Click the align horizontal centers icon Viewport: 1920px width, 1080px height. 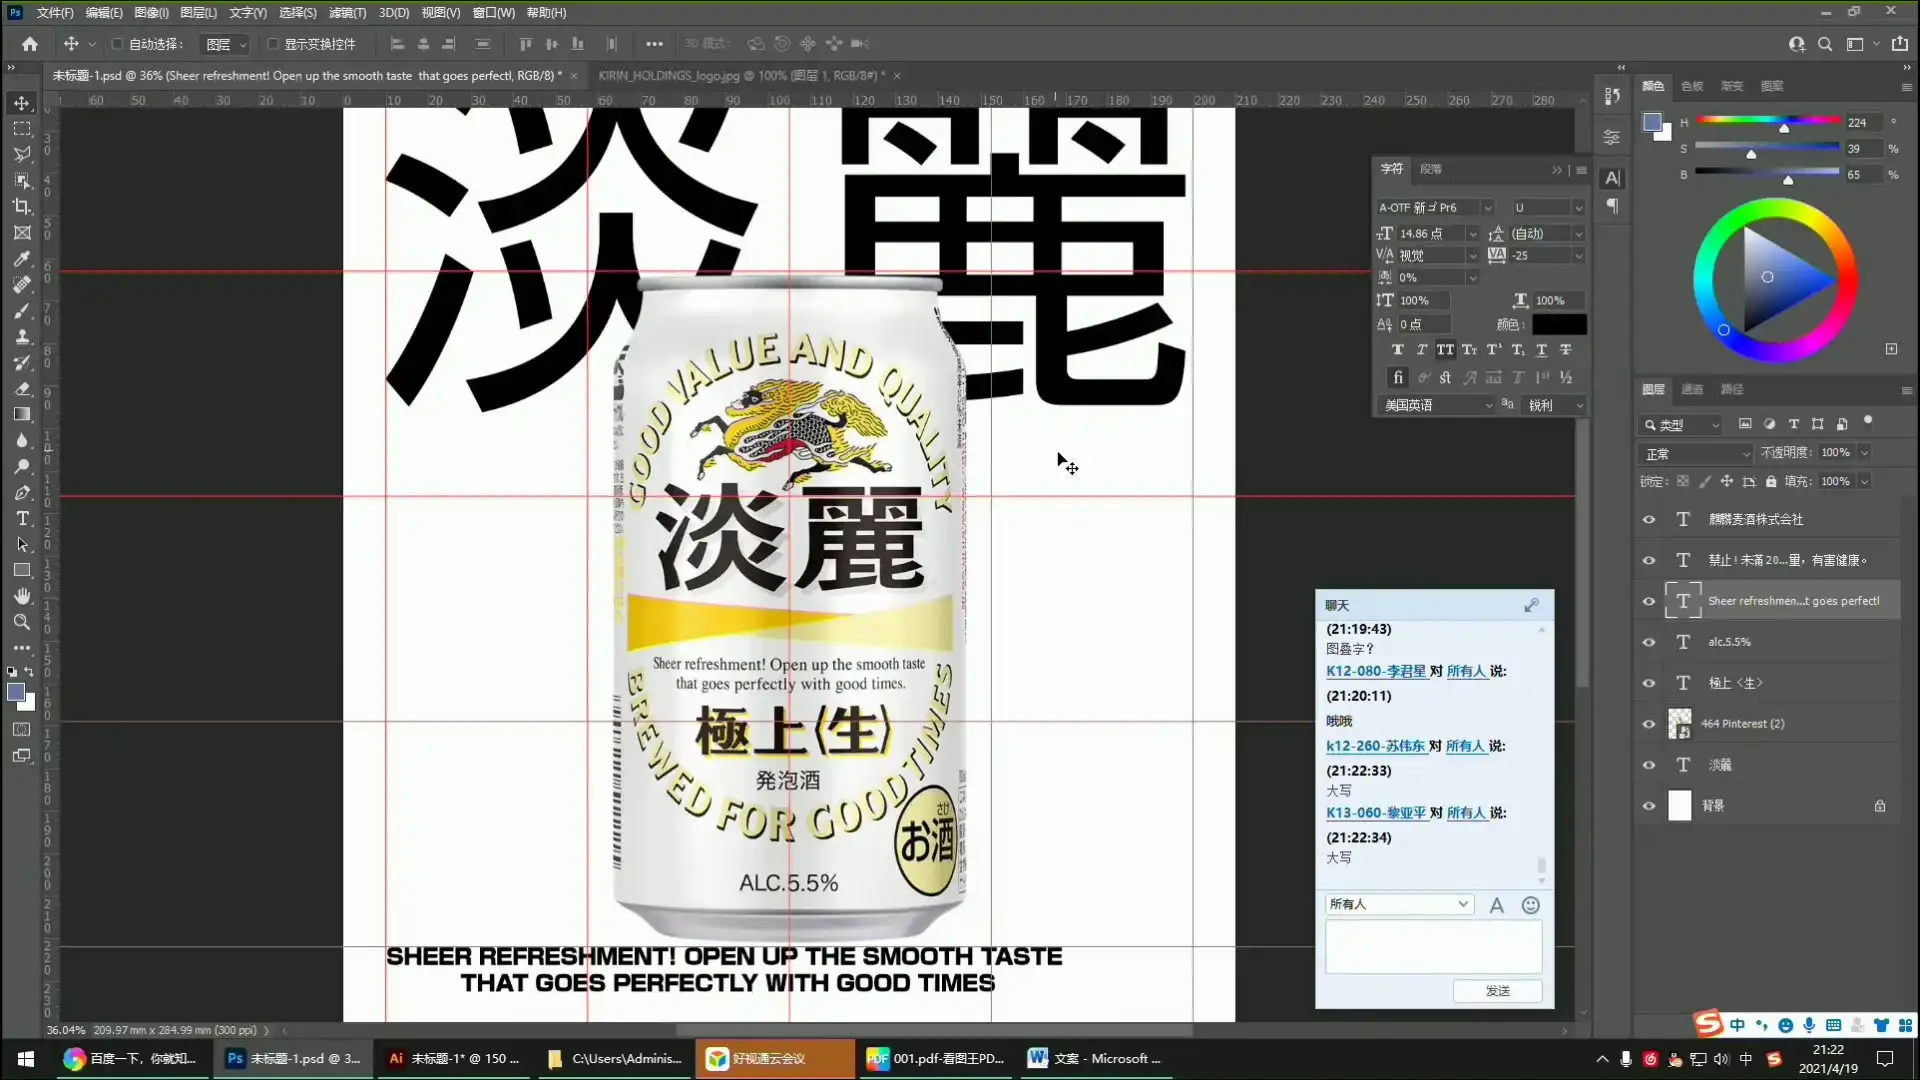pos(423,44)
